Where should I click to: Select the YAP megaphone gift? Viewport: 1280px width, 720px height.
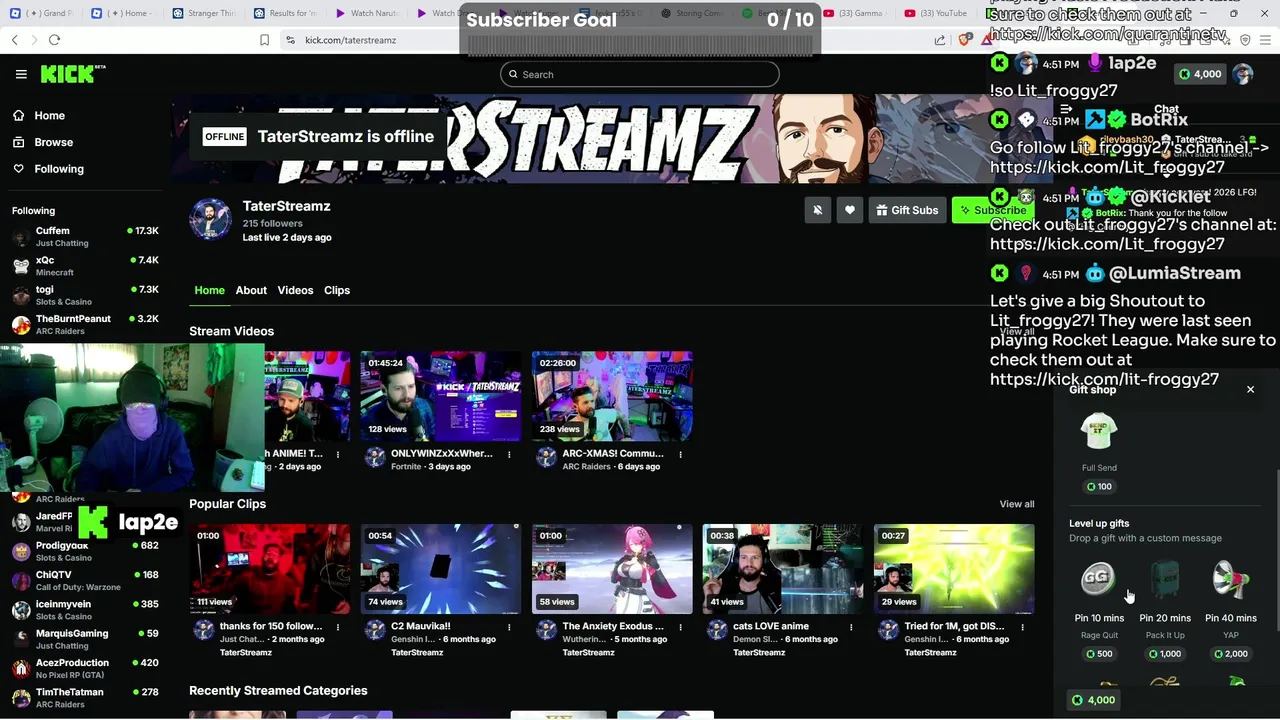click(1231, 579)
